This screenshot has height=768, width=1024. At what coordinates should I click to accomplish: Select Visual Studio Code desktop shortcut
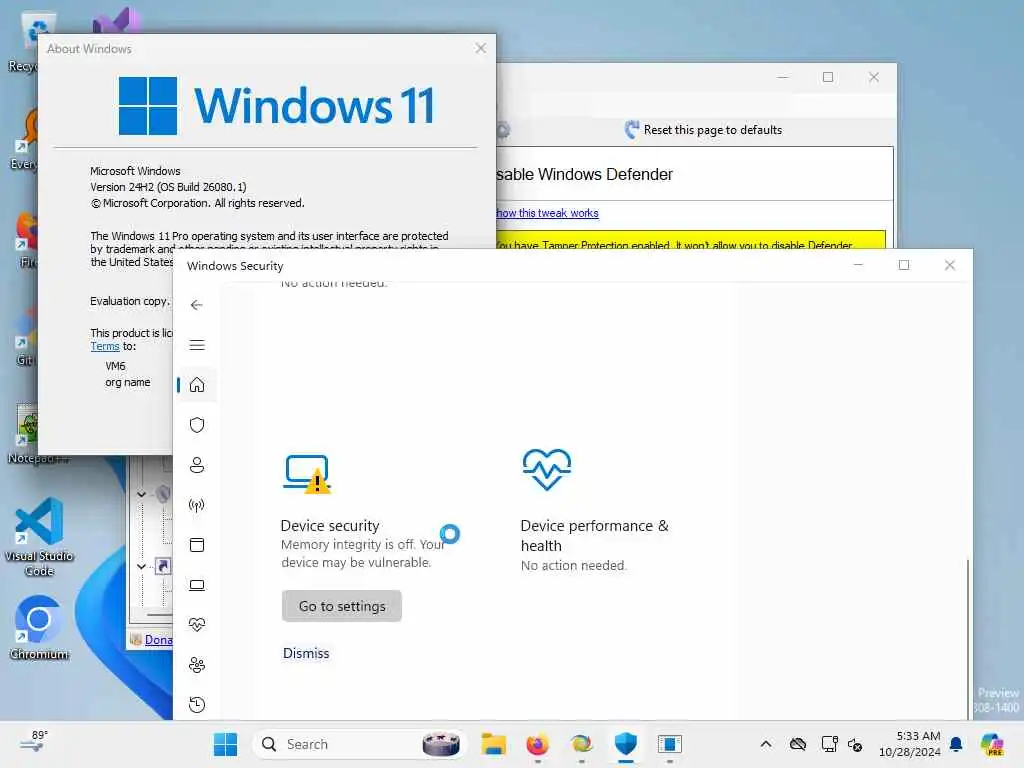[39, 537]
